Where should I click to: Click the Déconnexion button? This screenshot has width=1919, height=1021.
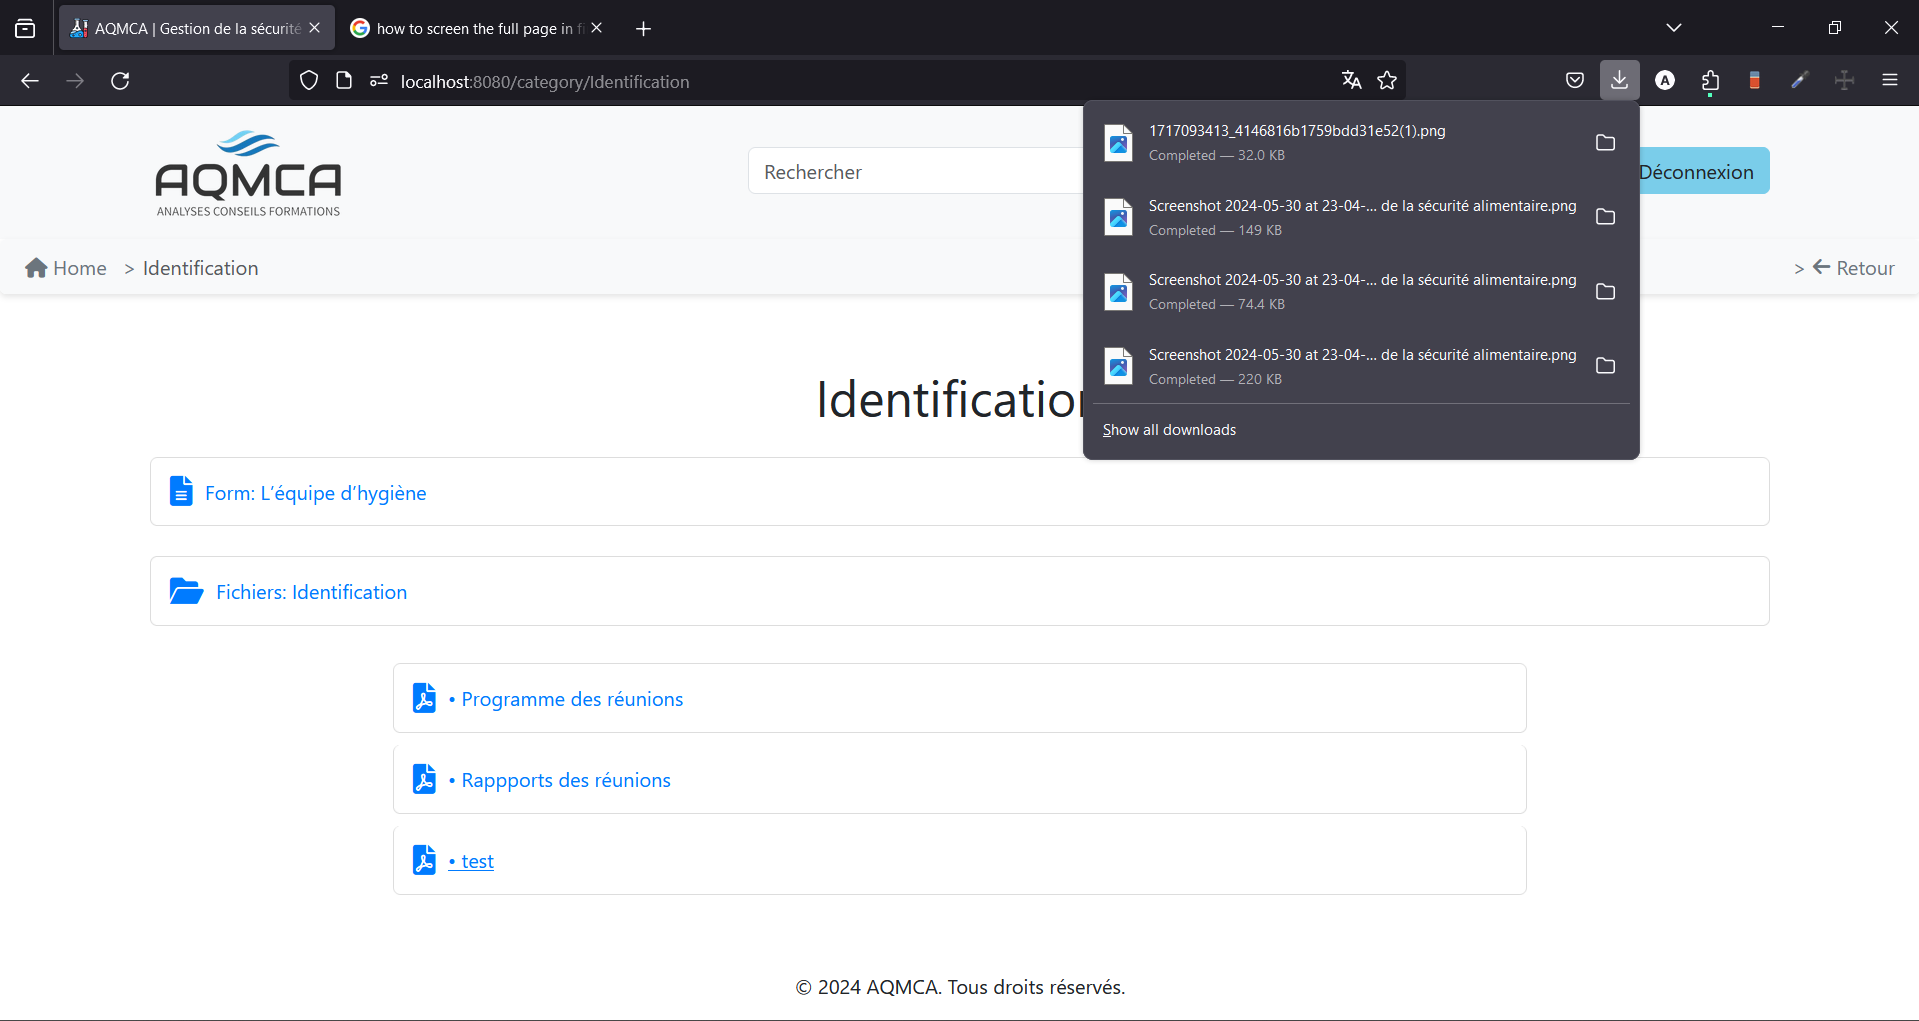click(1696, 171)
